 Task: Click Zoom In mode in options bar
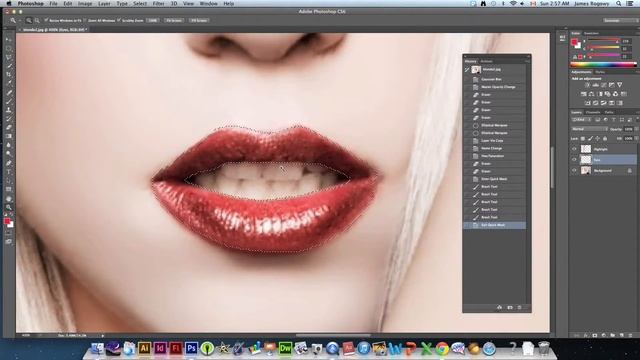tap(29, 20)
